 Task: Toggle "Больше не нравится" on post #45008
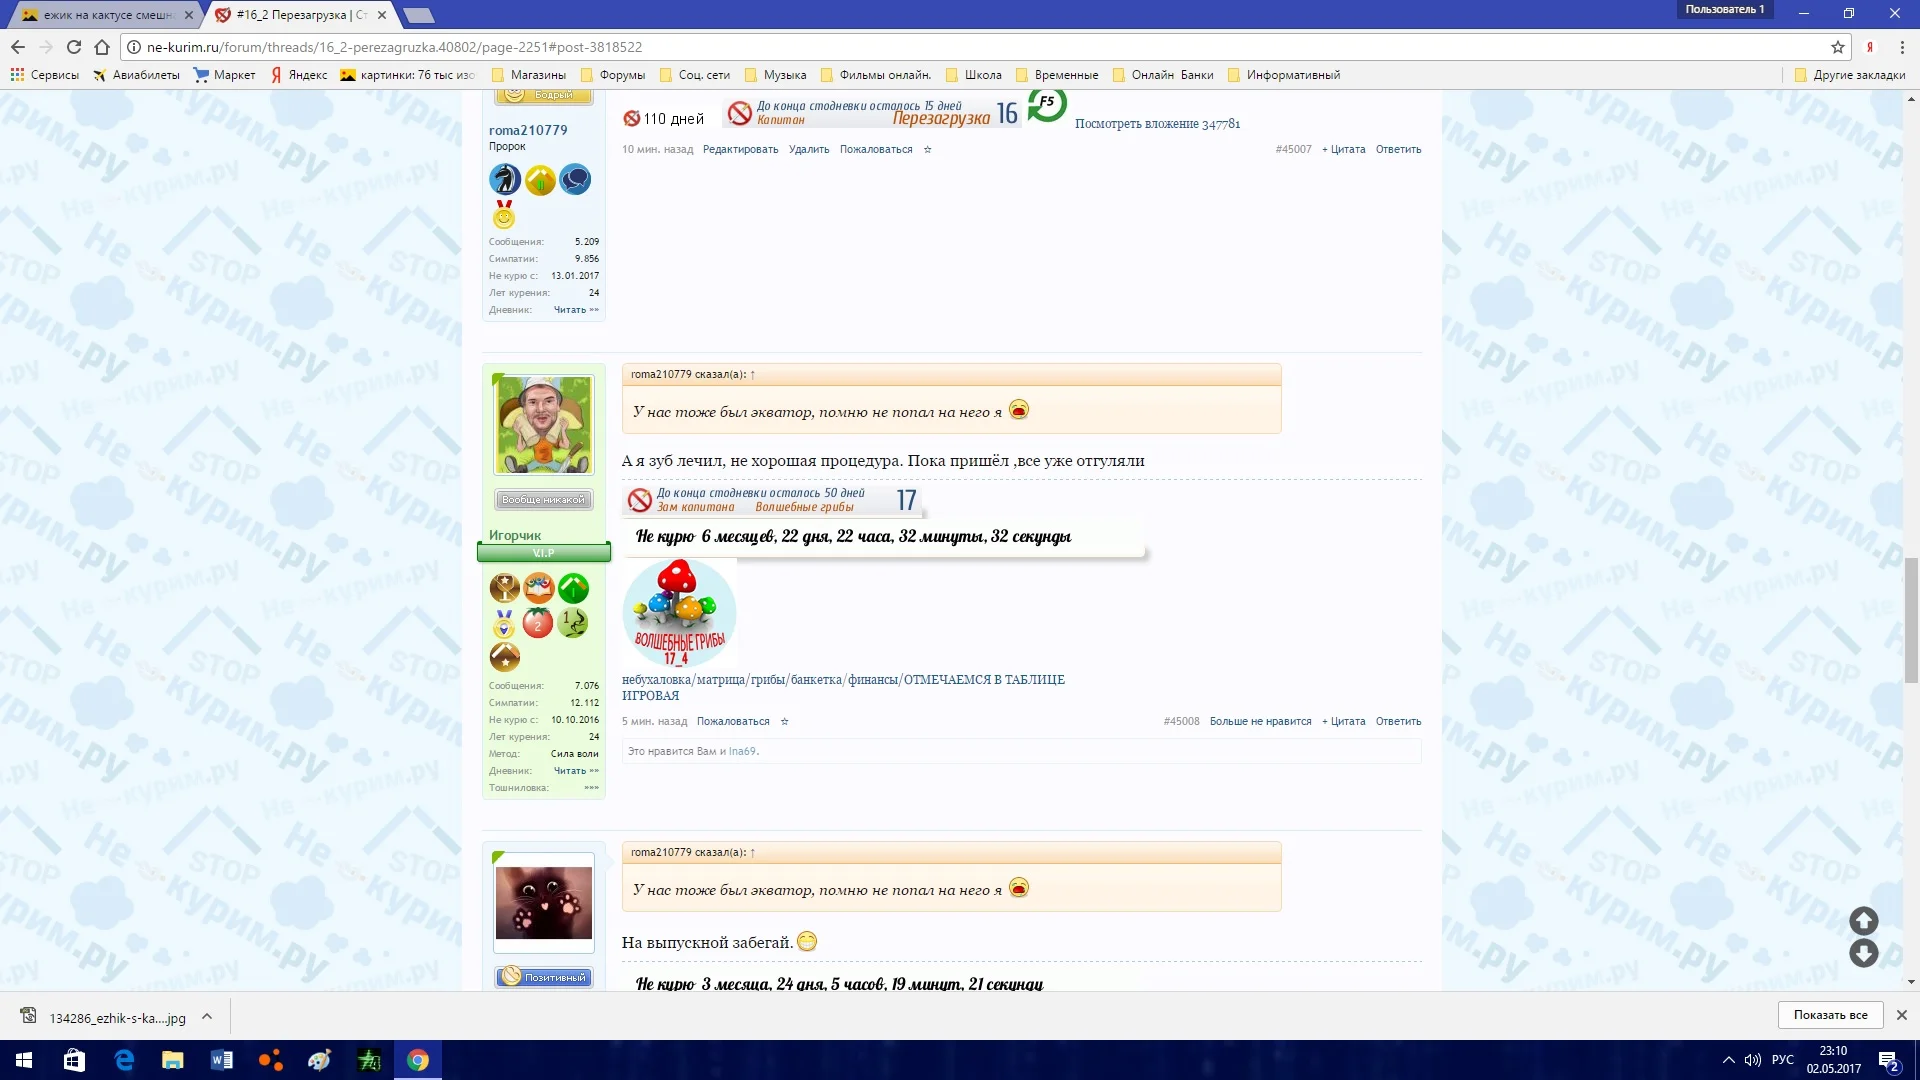[1260, 721]
